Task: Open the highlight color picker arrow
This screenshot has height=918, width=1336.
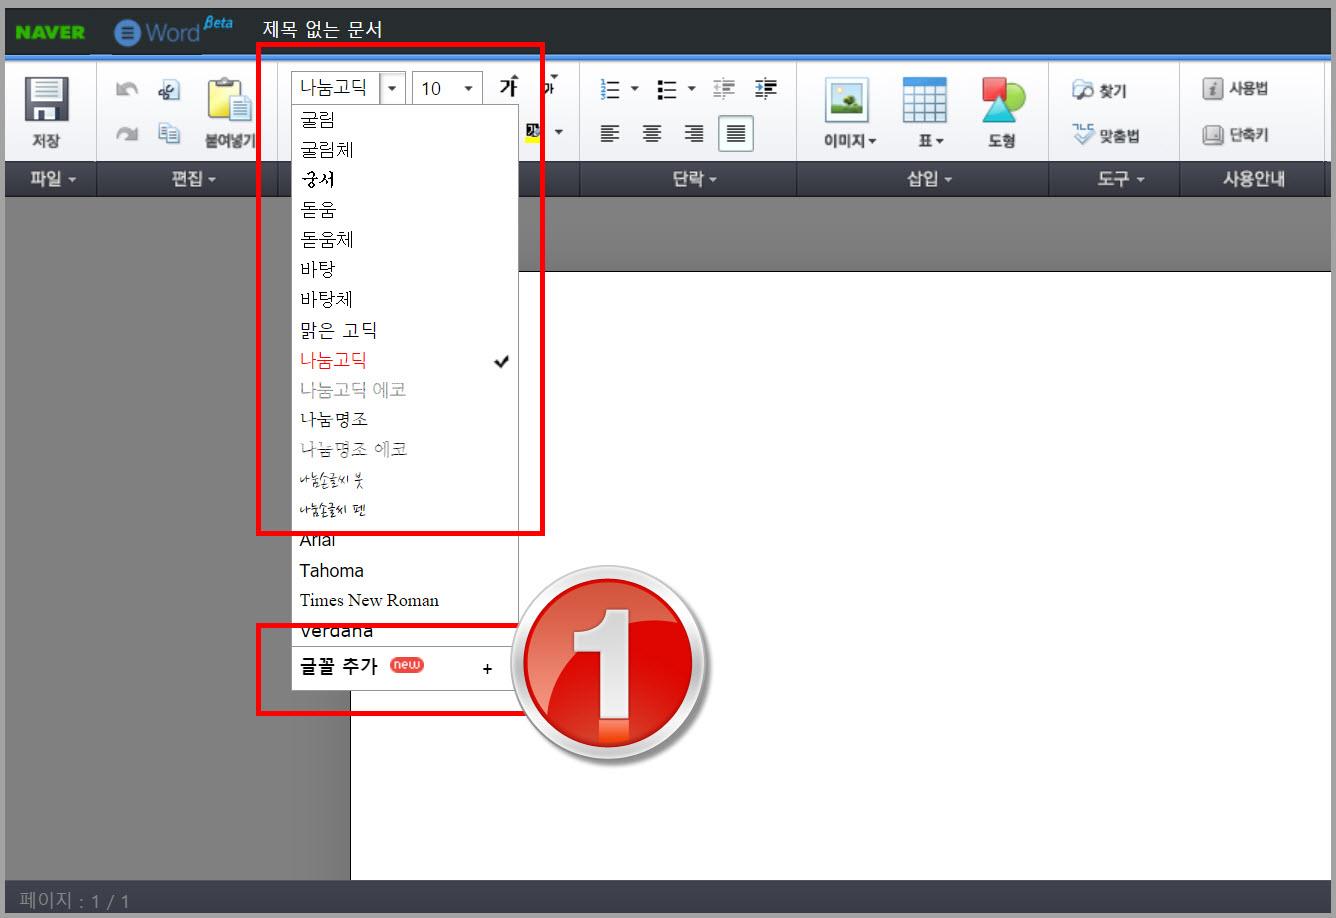Action: coord(558,132)
